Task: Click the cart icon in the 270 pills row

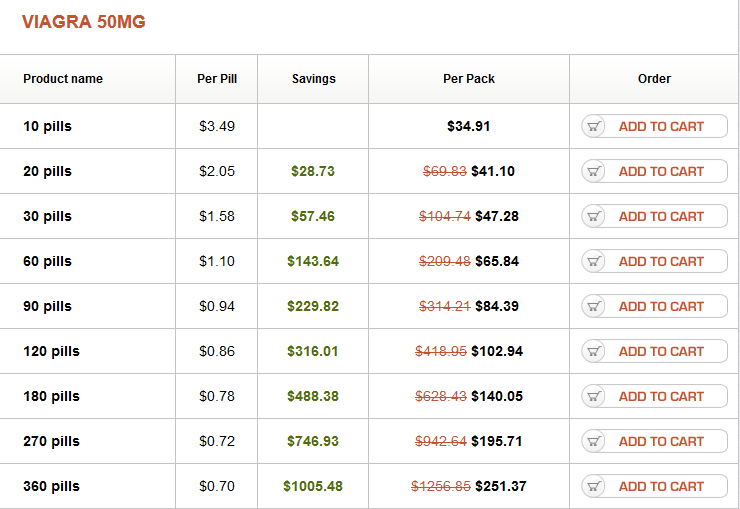Action: (594, 441)
